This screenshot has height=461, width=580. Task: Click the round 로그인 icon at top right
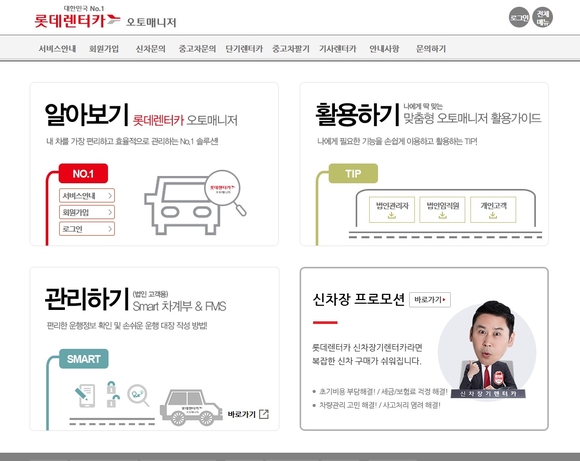coord(519,17)
